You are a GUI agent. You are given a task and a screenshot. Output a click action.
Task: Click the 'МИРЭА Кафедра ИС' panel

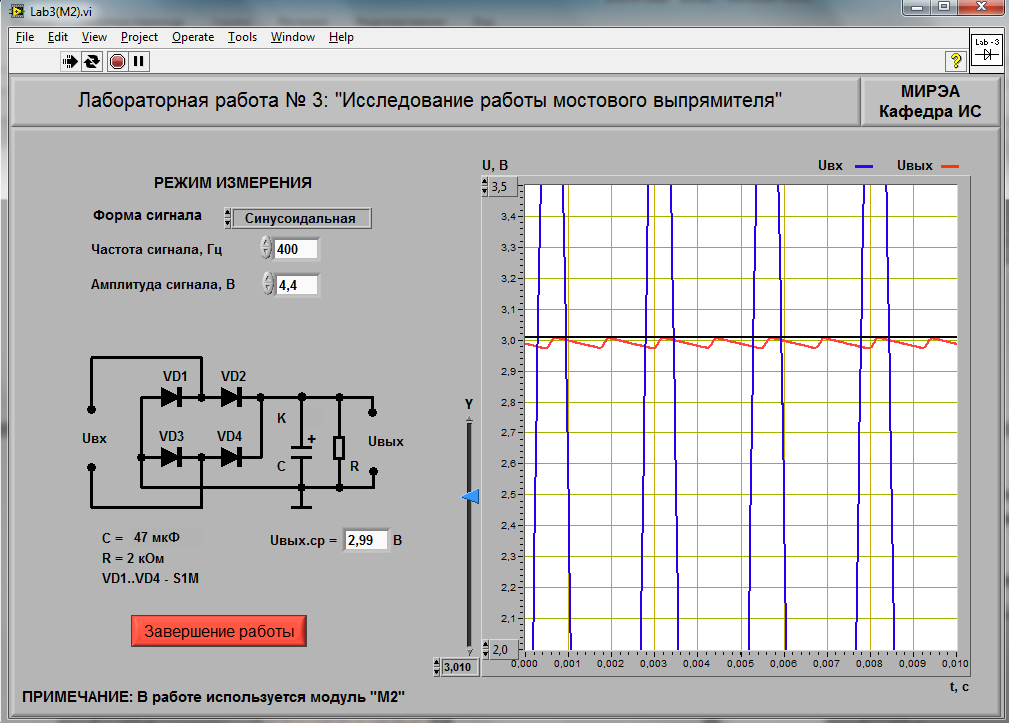click(930, 101)
